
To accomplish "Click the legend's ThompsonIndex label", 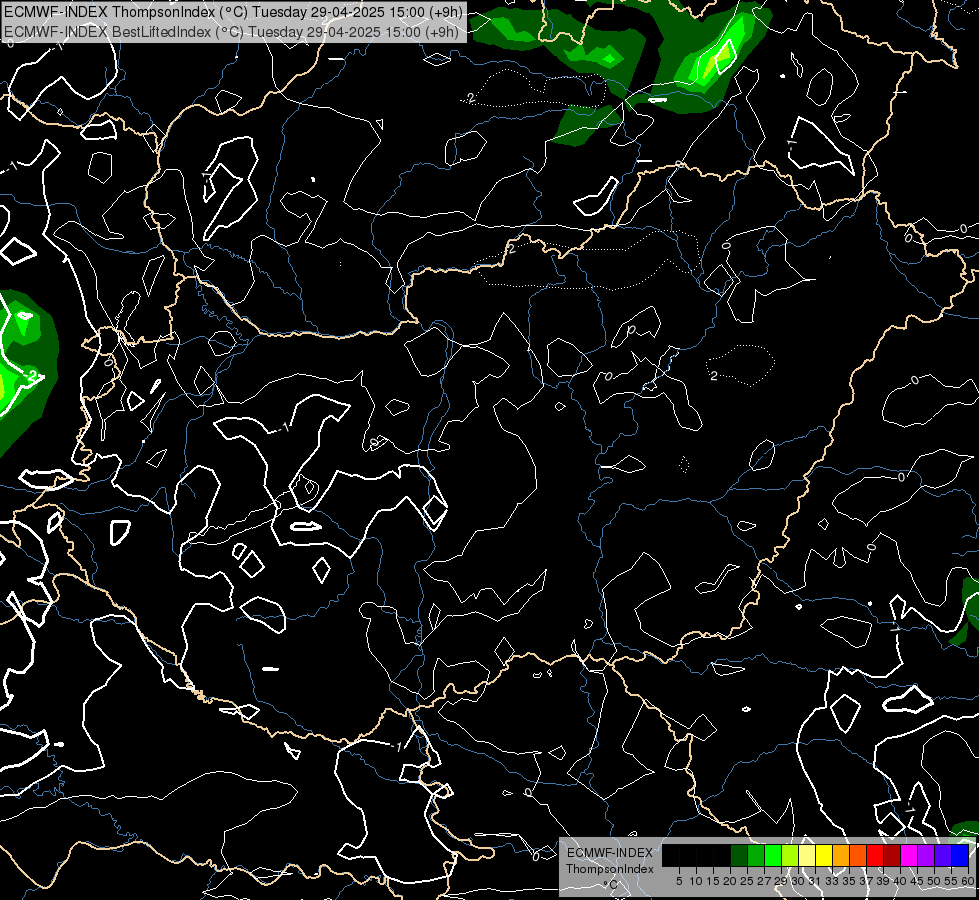I will [610, 869].
